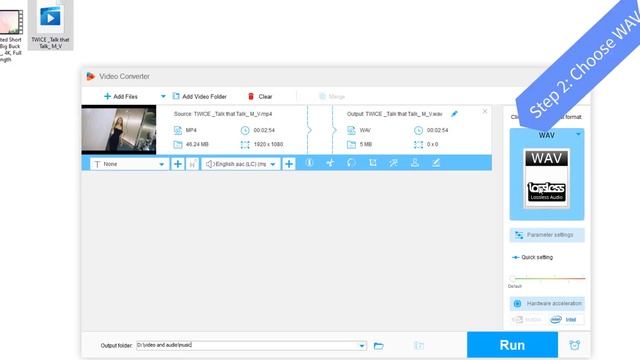The width and height of the screenshot is (640, 360).
Task: Open the effects wand tool
Action: pyautogui.click(x=393, y=163)
